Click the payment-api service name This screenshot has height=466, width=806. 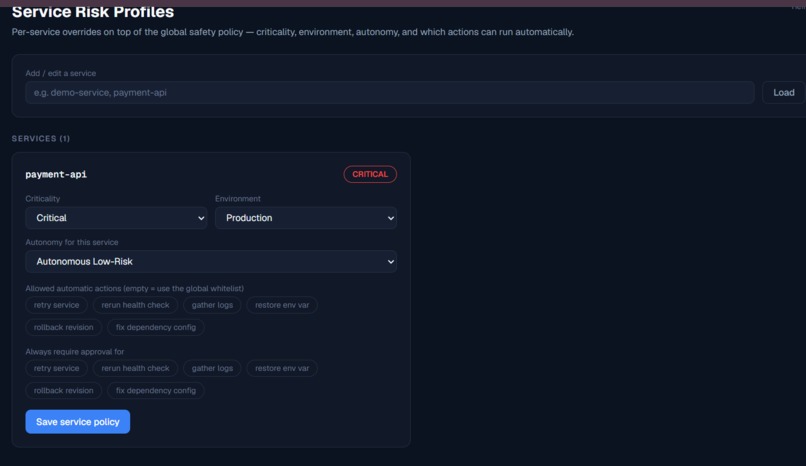coord(56,174)
